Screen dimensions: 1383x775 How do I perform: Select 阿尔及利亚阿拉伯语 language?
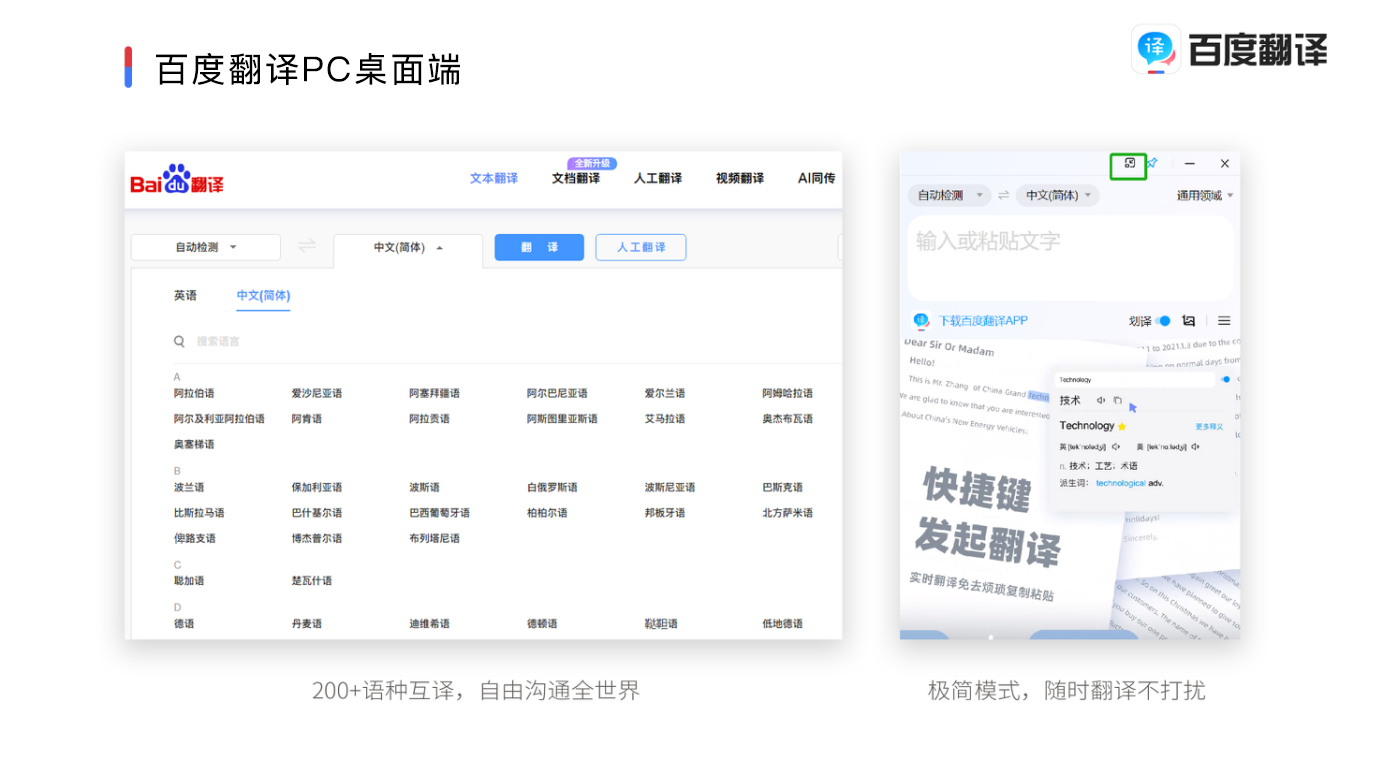pos(219,419)
